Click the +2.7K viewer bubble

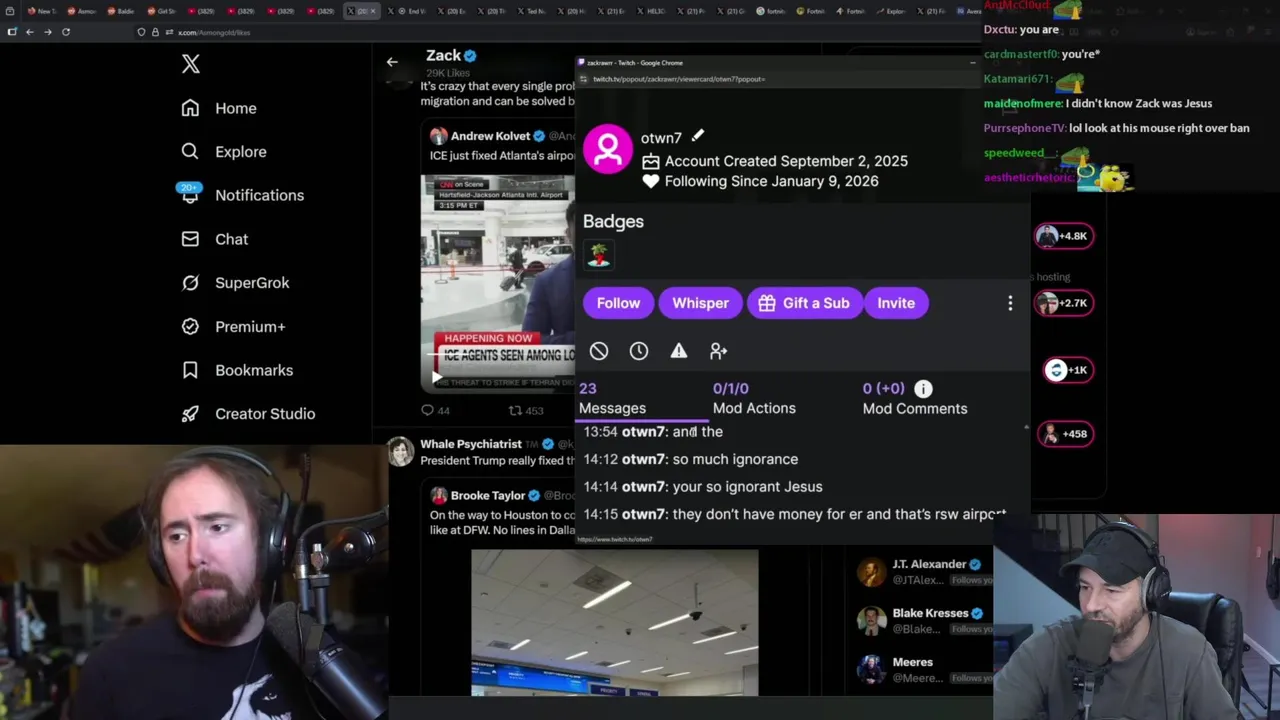point(1064,303)
